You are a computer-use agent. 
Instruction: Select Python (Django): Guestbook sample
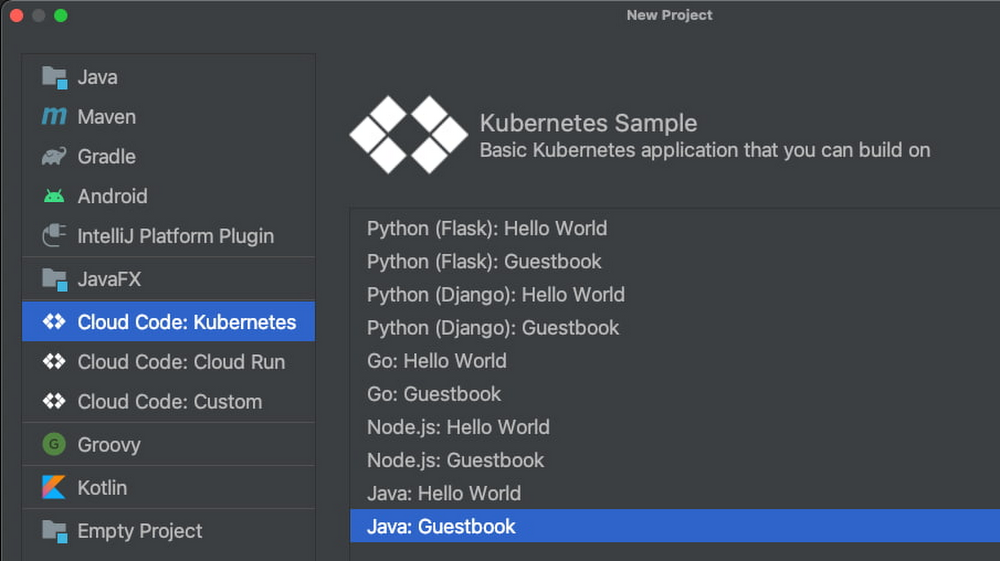point(493,328)
